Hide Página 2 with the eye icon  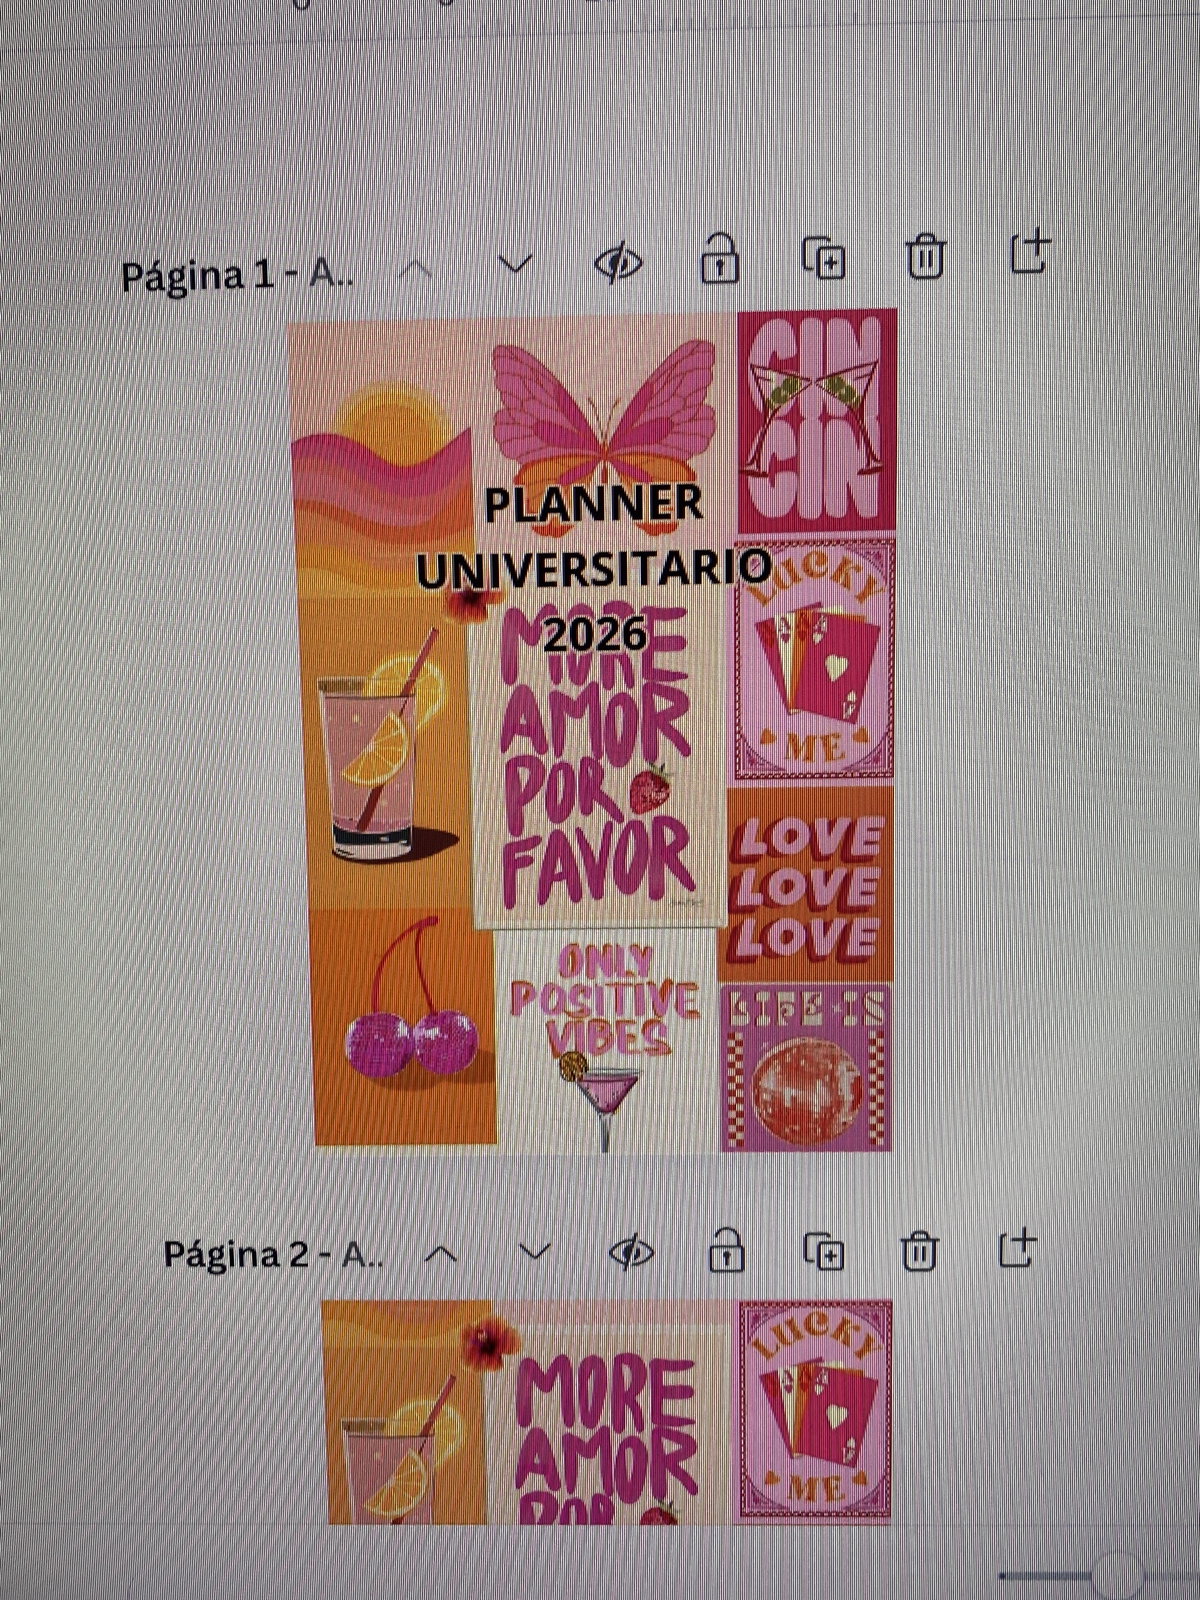coord(631,1252)
